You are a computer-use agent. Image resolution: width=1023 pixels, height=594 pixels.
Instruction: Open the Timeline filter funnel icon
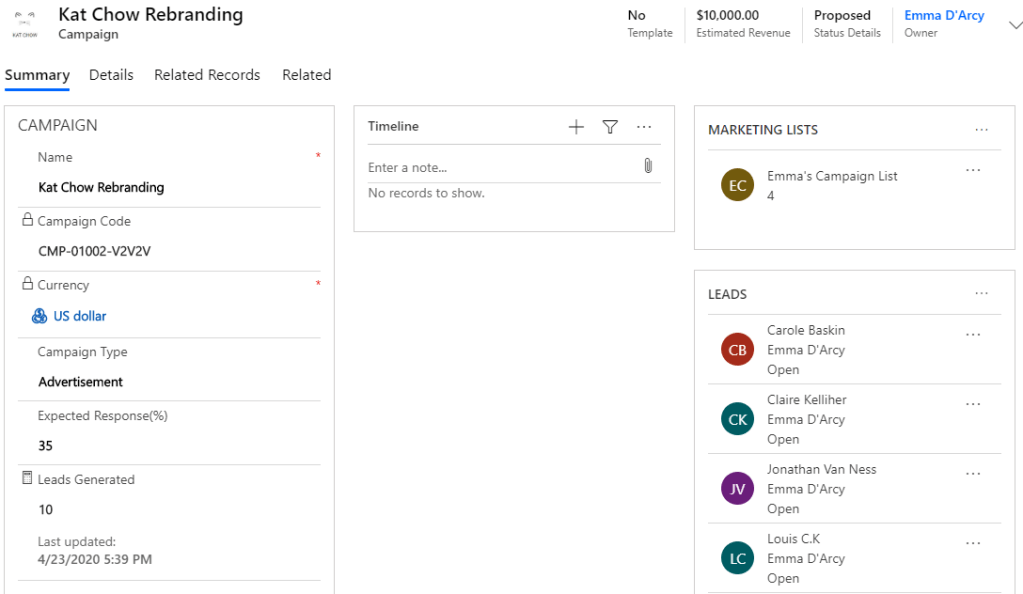pos(610,127)
